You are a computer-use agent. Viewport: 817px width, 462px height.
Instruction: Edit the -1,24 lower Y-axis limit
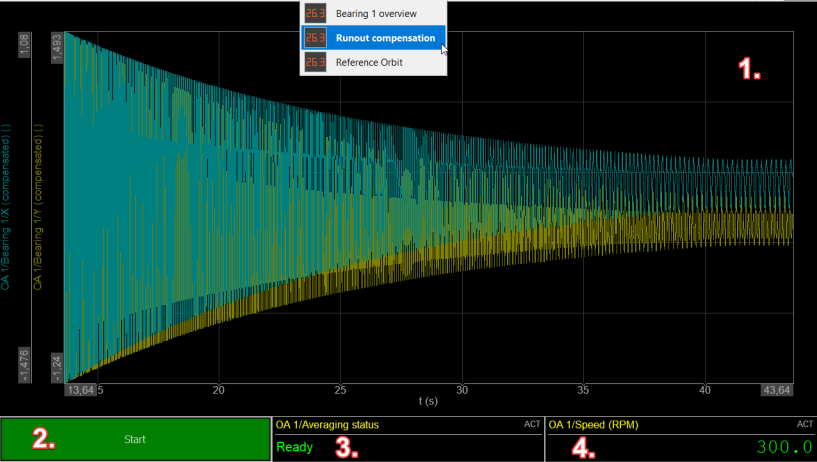point(57,368)
